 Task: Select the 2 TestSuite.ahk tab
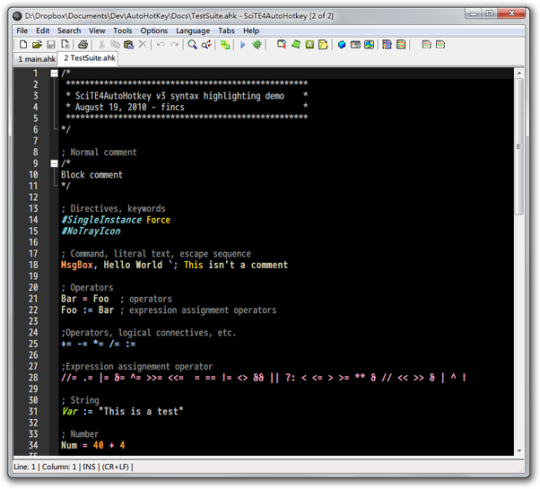click(x=89, y=58)
